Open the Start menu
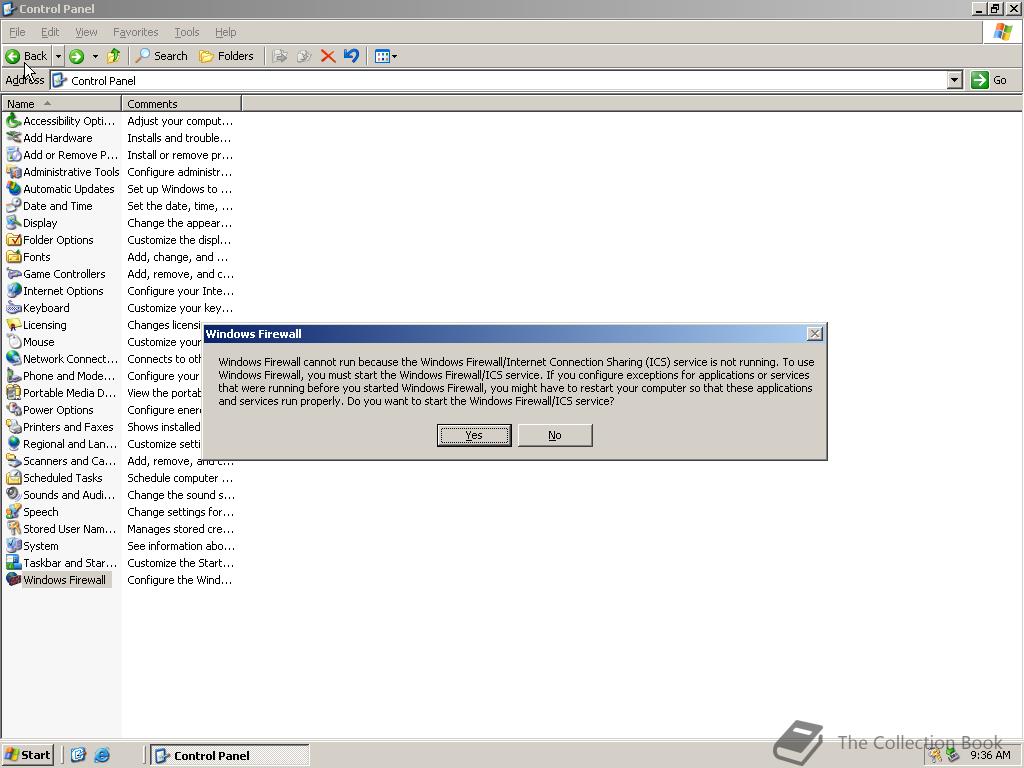The height and width of the screenshot is (768, 1024). point(28,755)
